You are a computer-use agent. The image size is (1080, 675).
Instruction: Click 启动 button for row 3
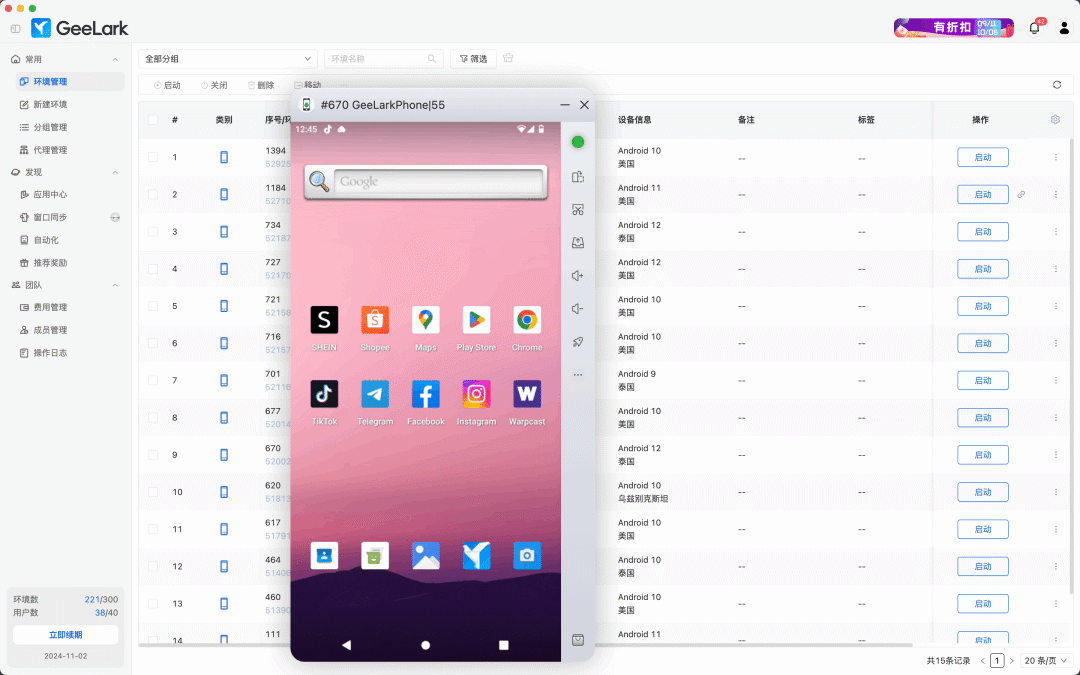point(982,232)
